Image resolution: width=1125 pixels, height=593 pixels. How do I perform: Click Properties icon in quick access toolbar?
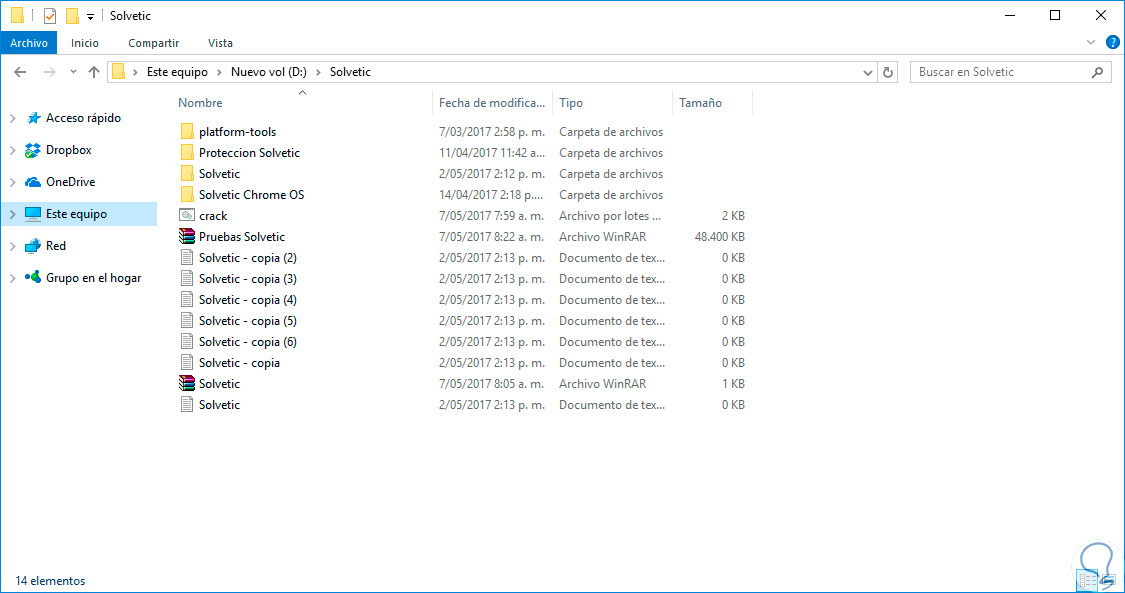click(x=50, y=16)
